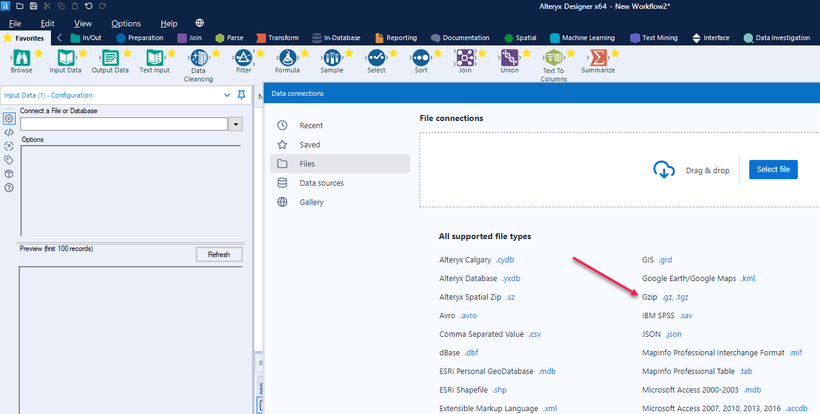Open Gallery data connections
Viewport: 820px width, 414px height.
point(340,202)
